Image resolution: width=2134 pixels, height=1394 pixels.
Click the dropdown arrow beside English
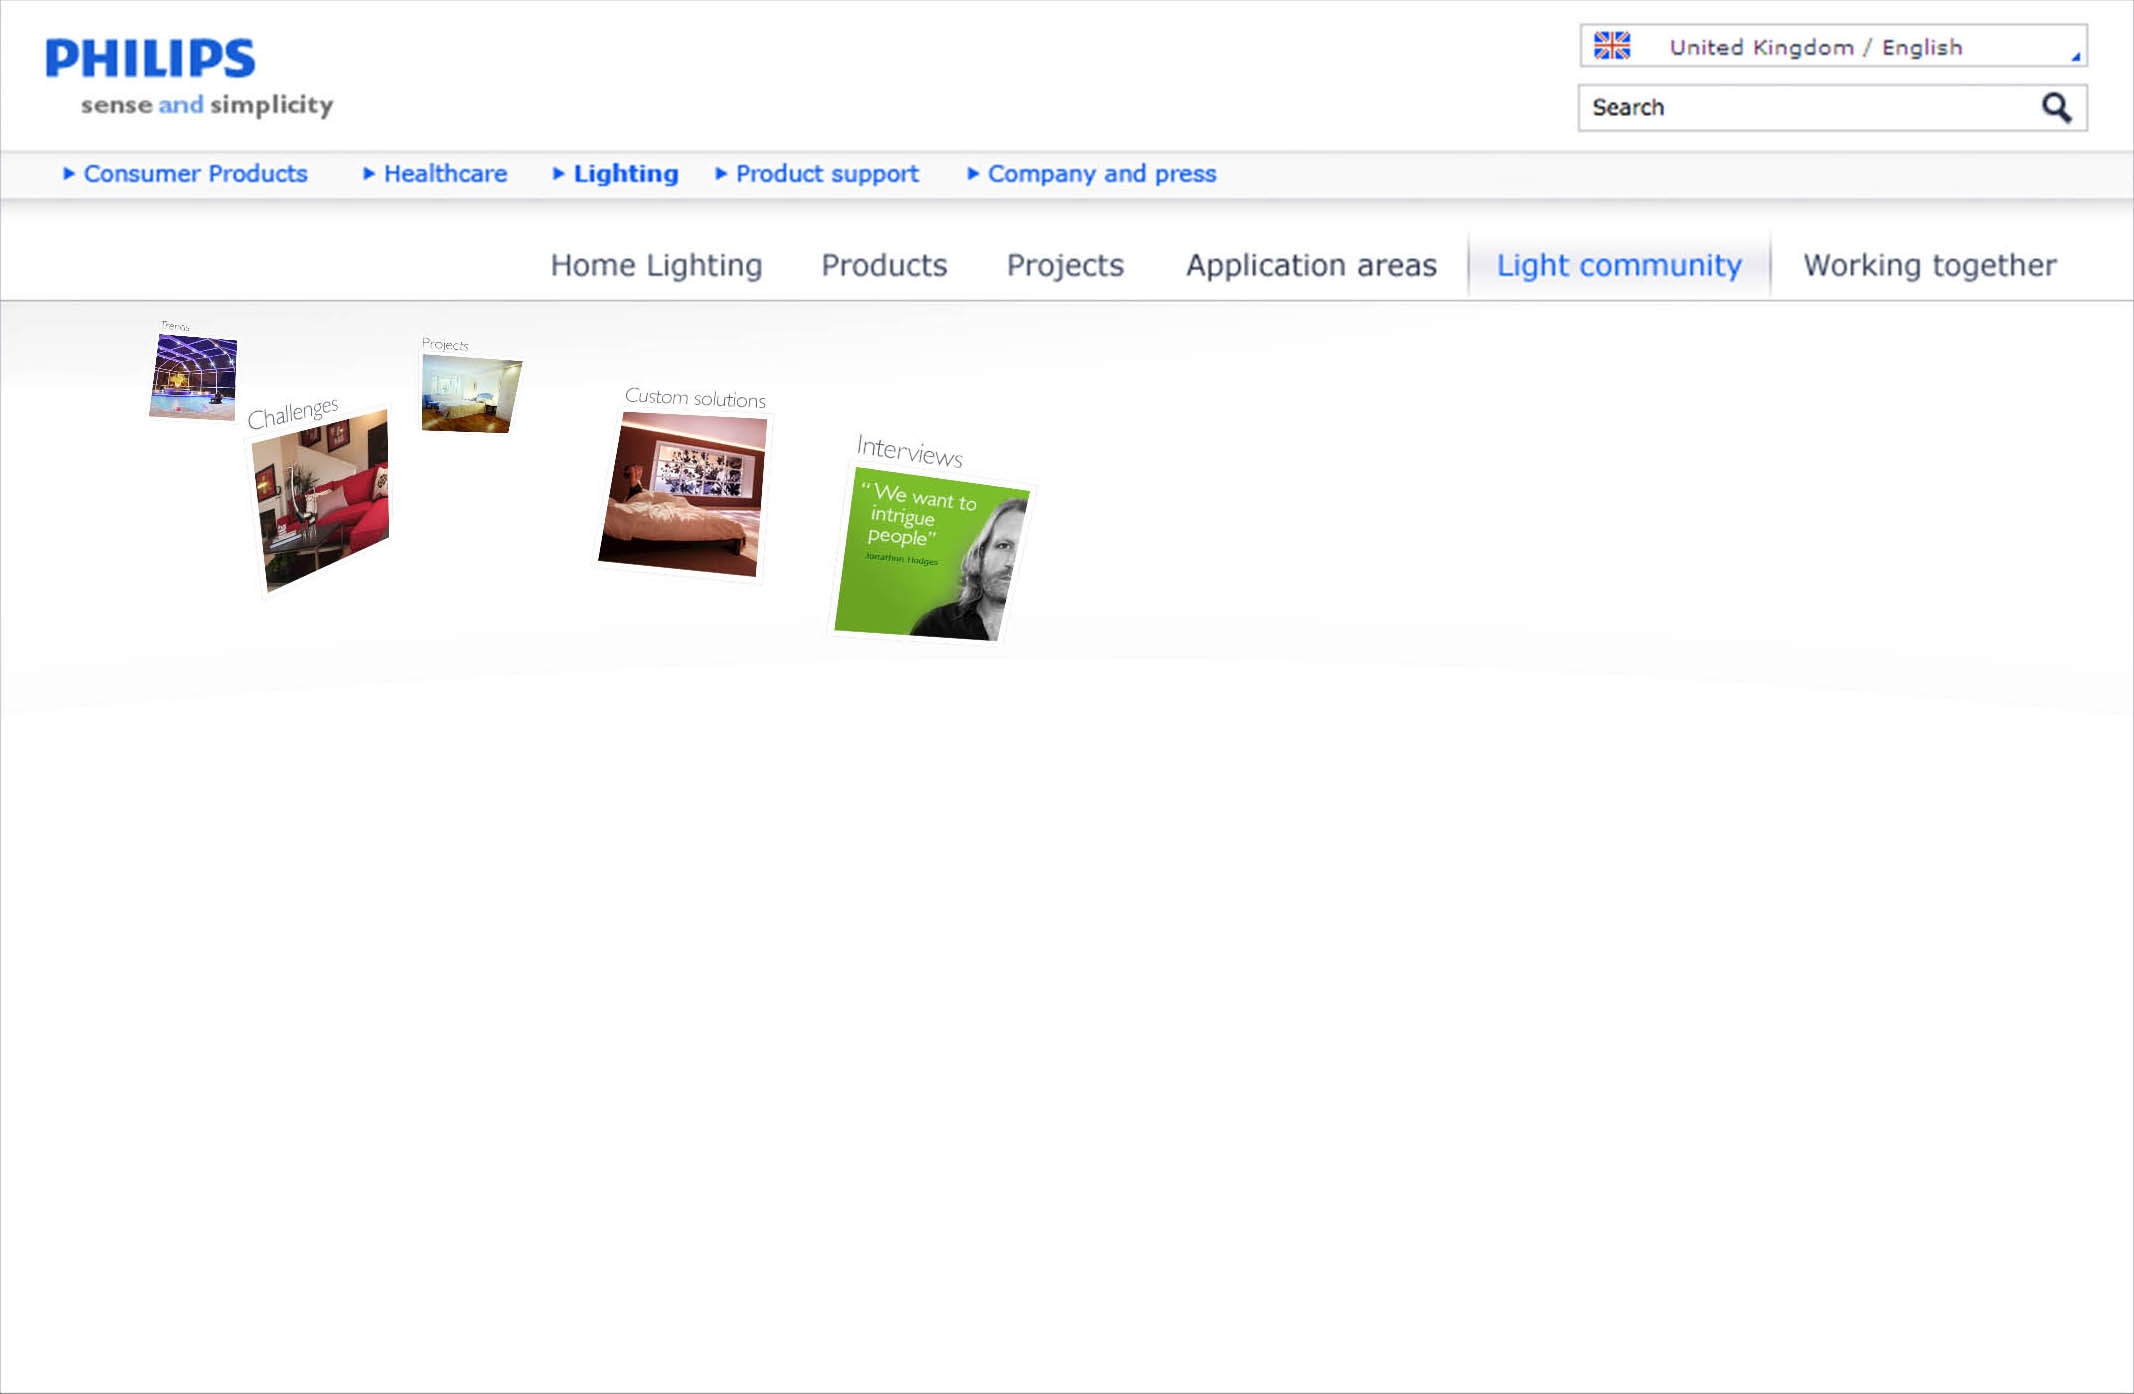pos(2075,57)
